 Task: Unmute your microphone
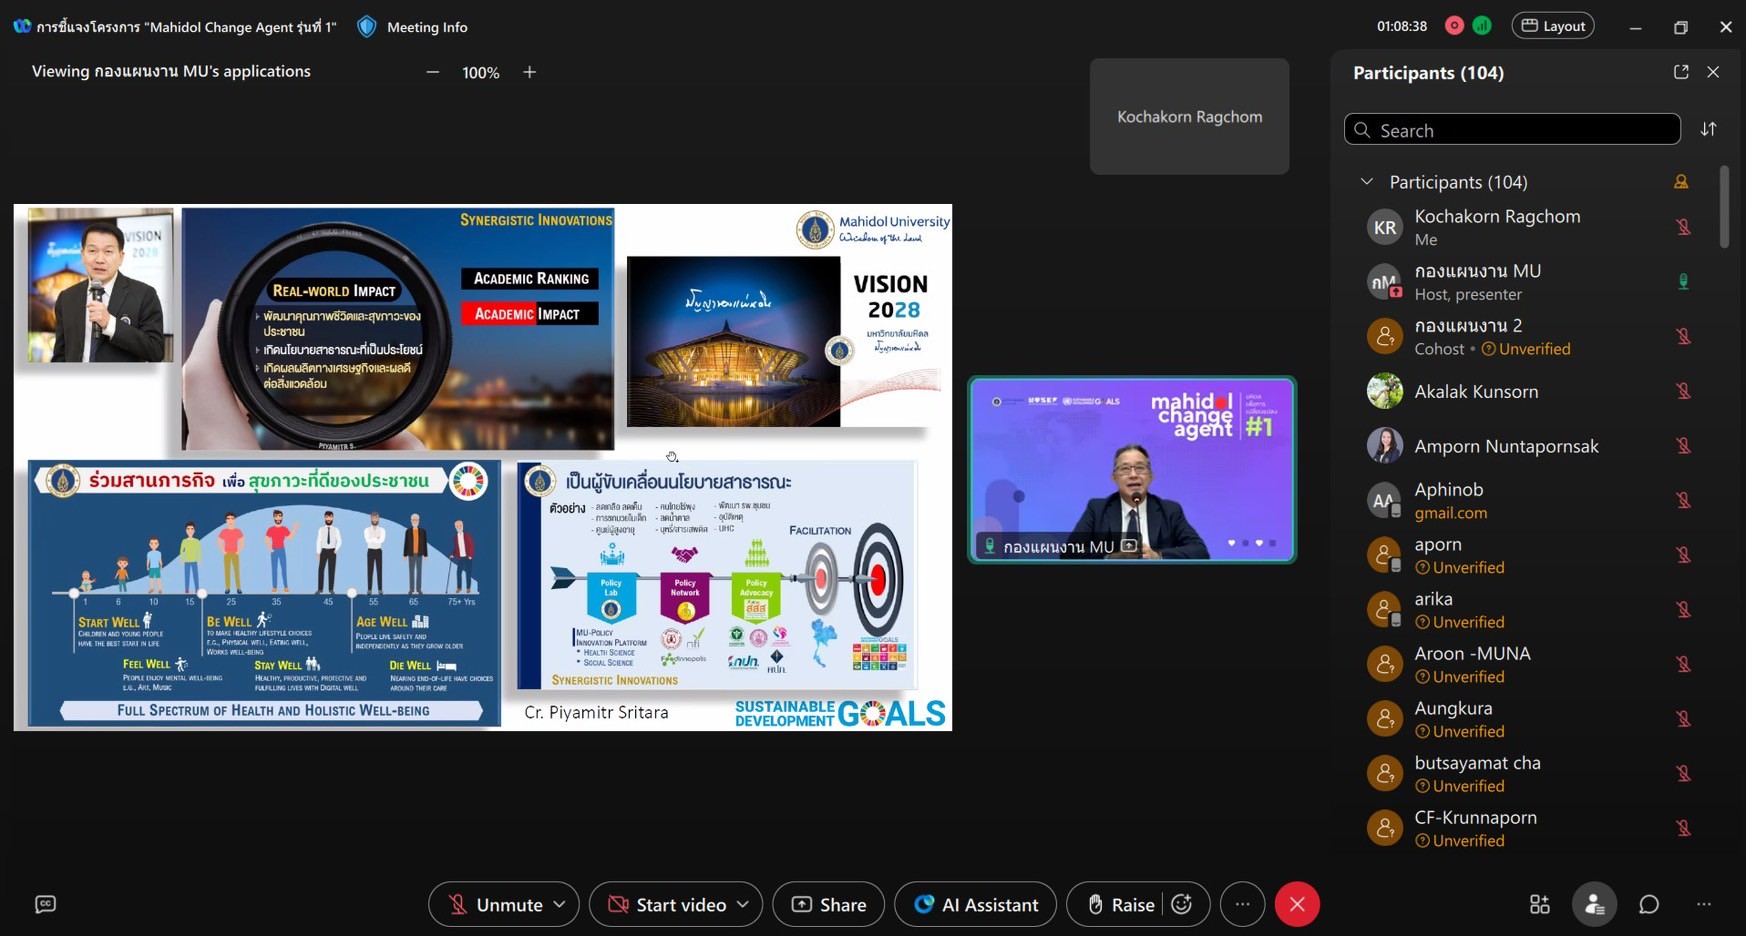(x=495, y=904)
